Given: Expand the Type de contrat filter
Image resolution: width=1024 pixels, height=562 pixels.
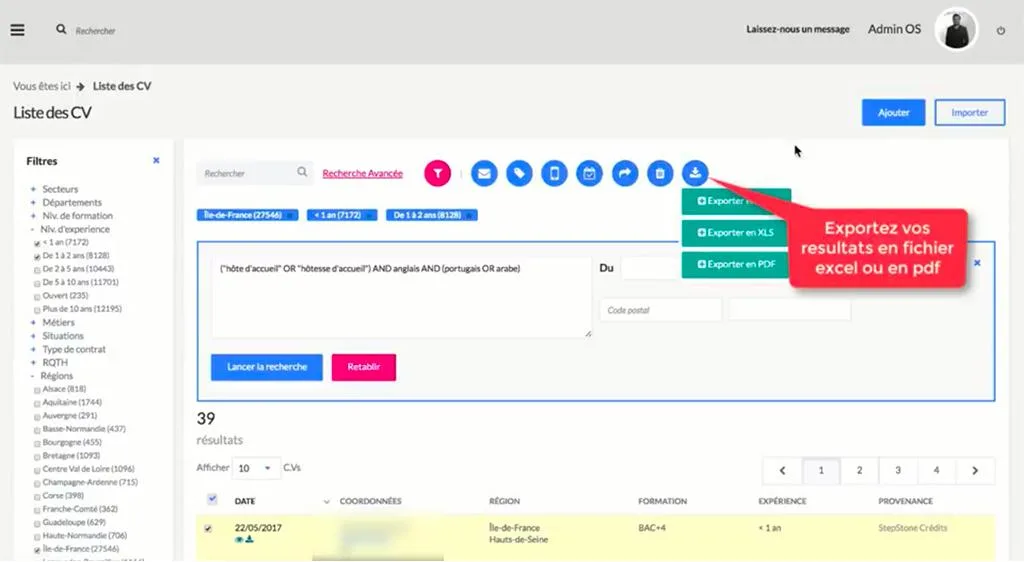Looking at the screenshot, I should pos(33,349).
